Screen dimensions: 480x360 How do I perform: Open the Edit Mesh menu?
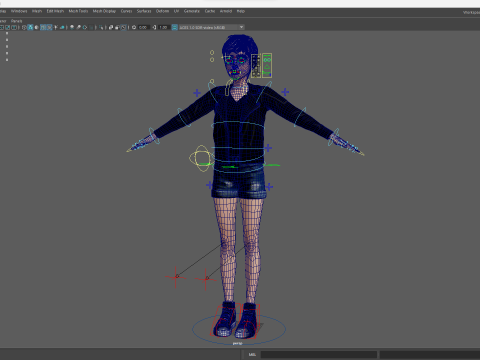tap(55, 11)
